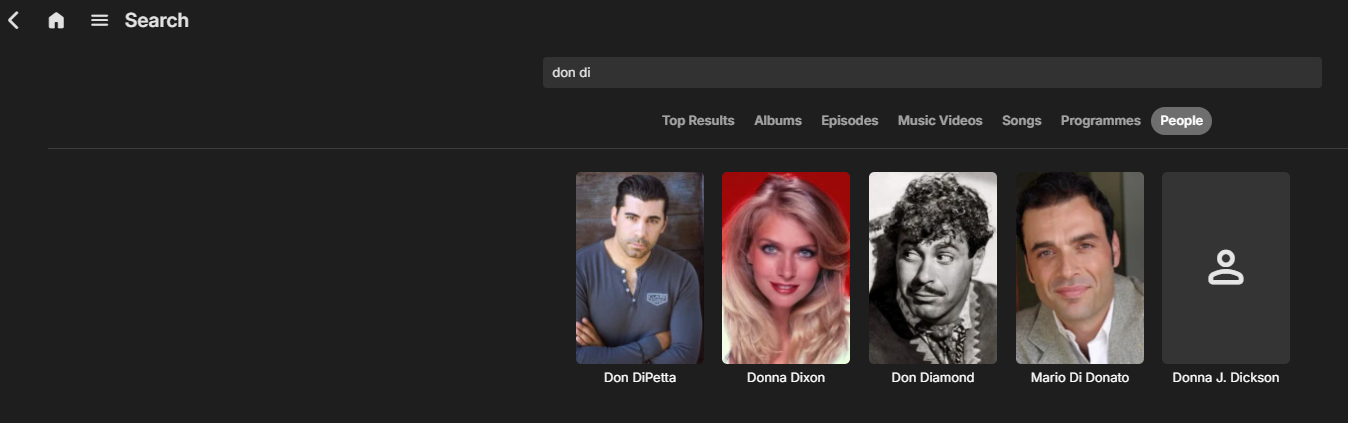The image size is (1348, 423).
Task: Click the 'Don Diamond' name label
Action: coord(933,378)
